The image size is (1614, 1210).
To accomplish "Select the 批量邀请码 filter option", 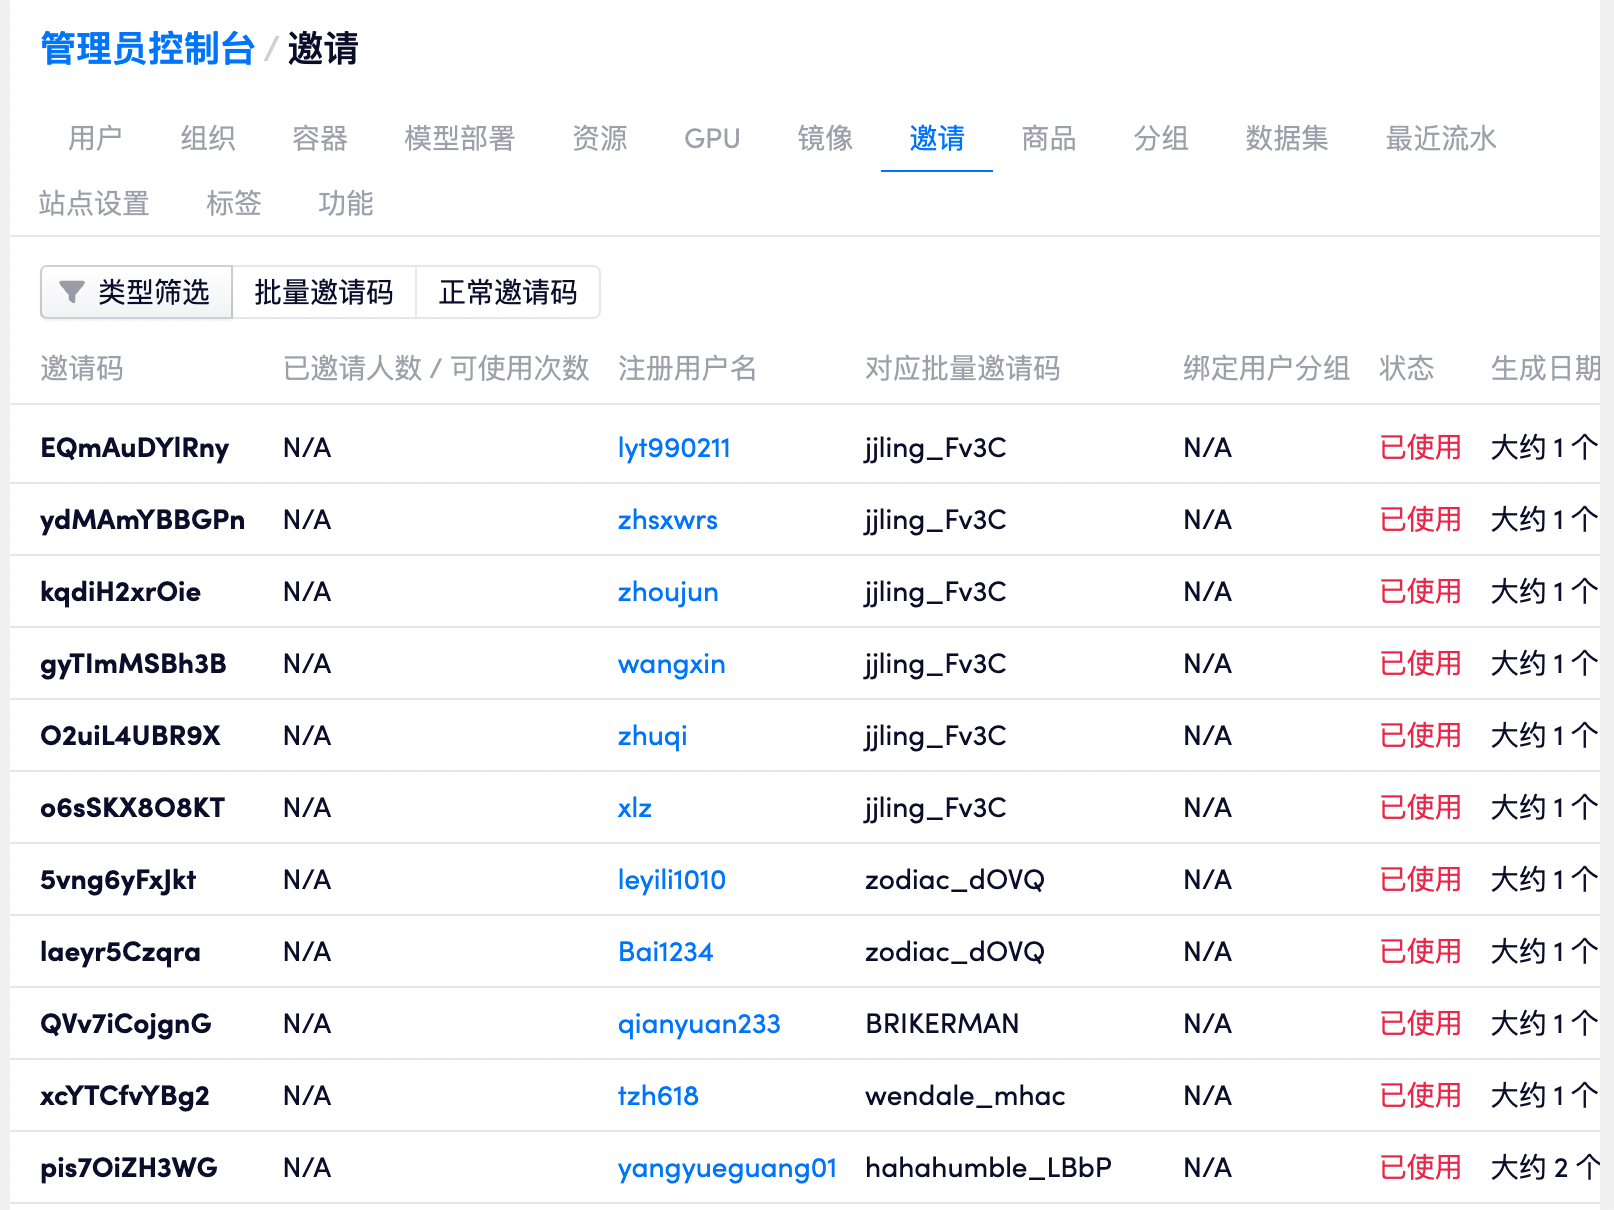I will click(323, 292).
